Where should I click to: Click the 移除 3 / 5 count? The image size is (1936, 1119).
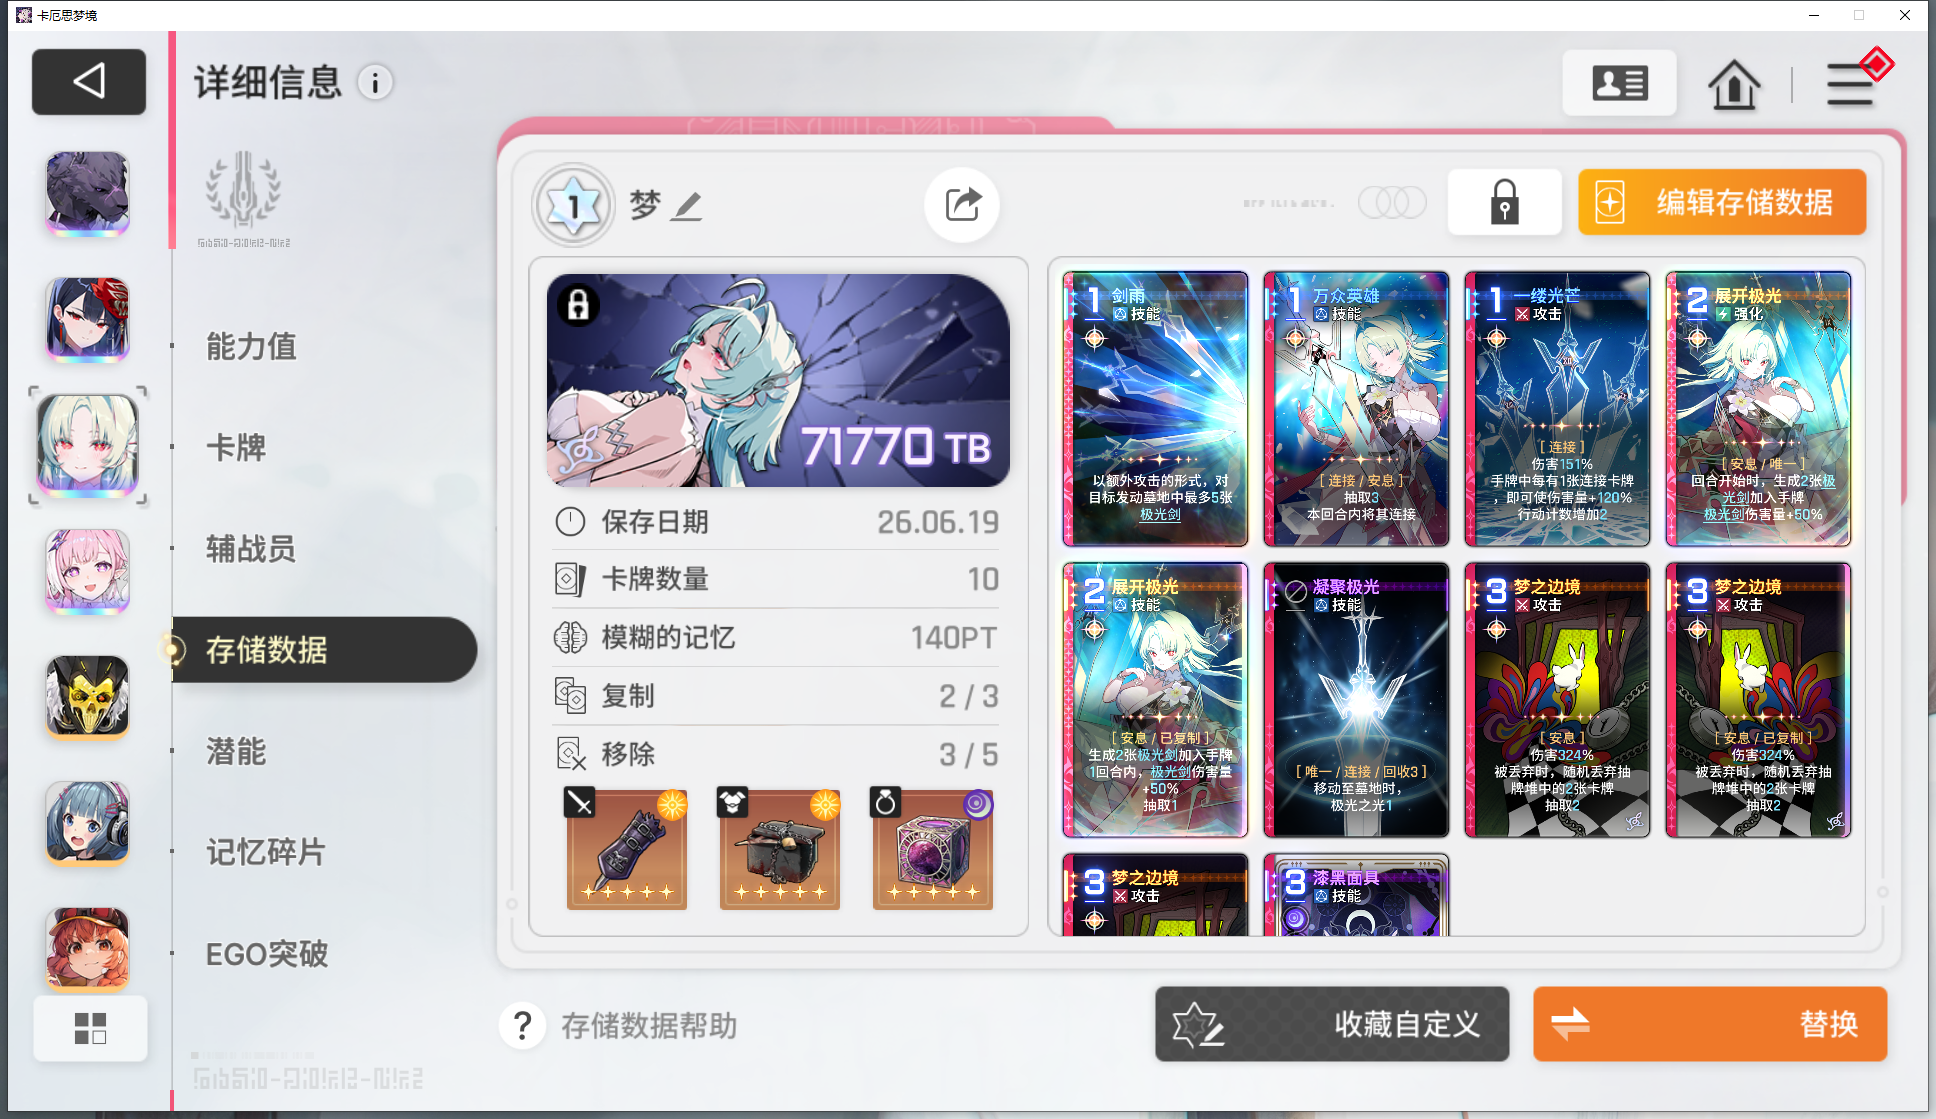pos(968,754)
